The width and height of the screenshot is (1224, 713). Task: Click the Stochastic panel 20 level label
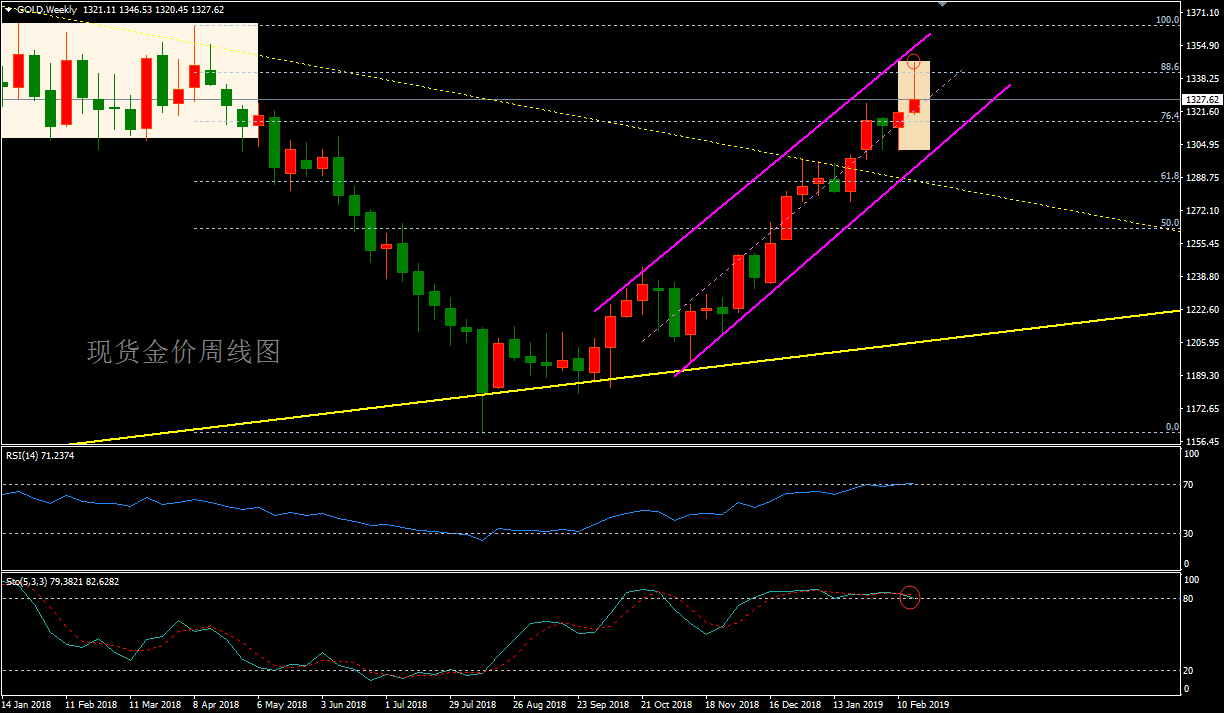[x=1189, y=670]
